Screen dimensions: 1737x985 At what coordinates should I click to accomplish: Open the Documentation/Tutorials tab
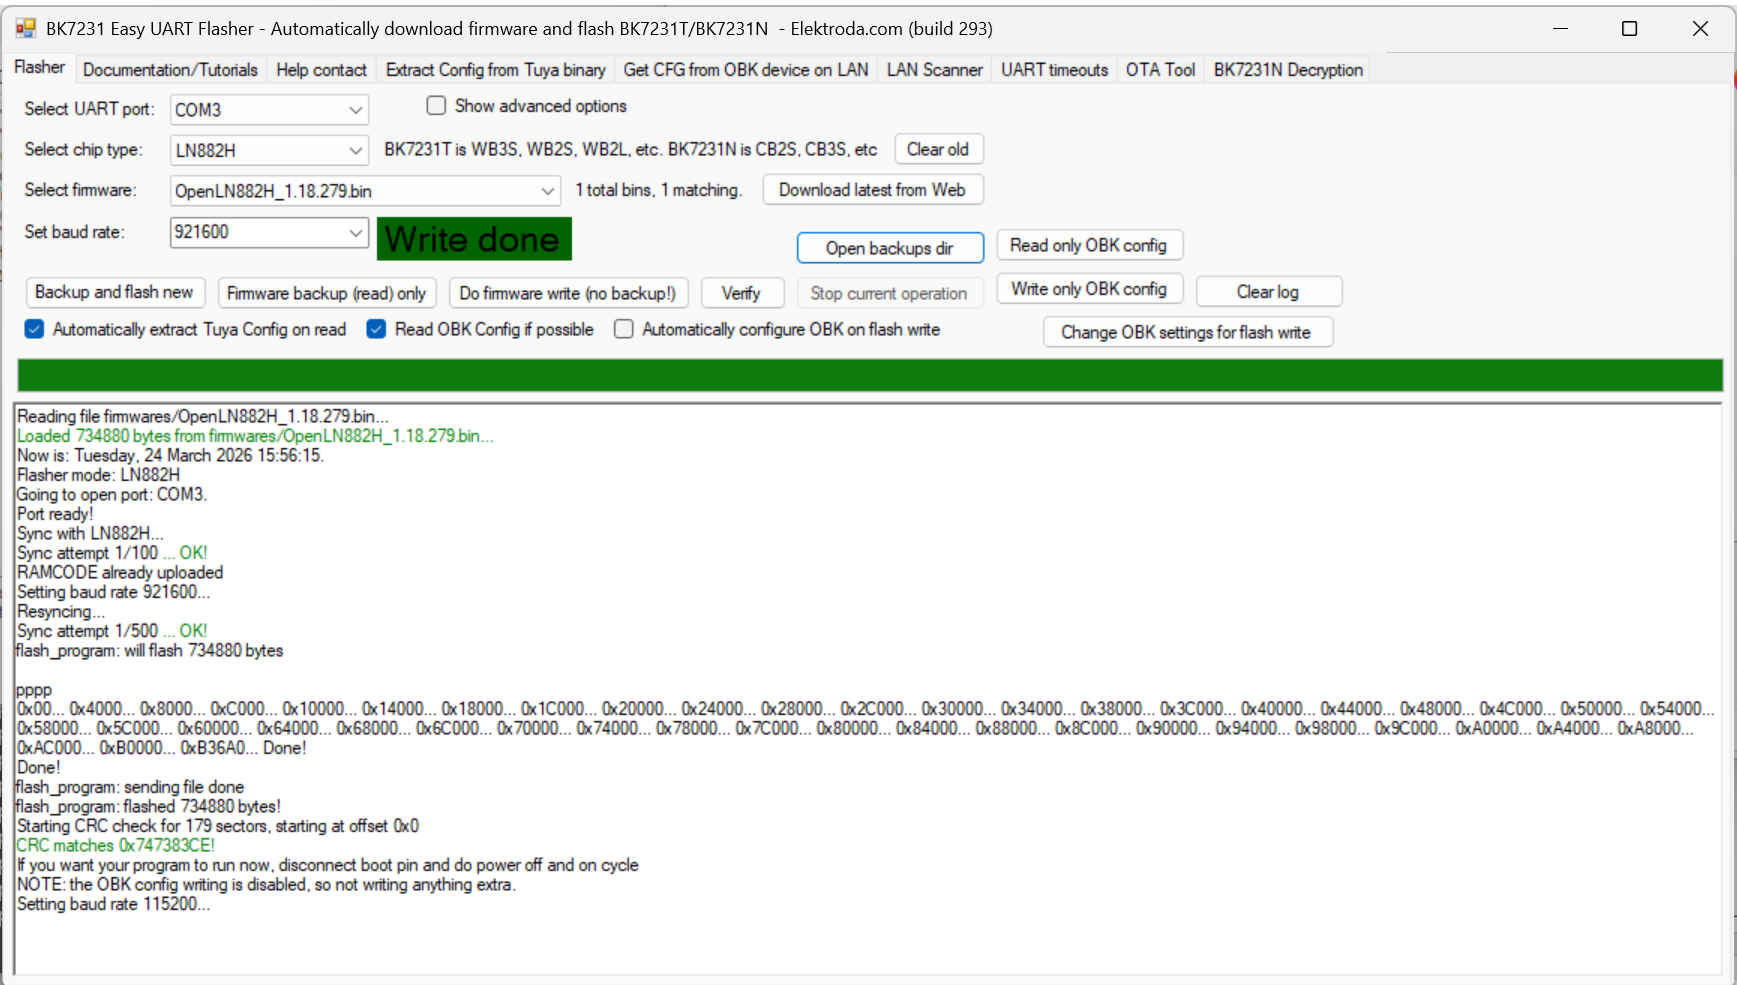click(170, 70)
